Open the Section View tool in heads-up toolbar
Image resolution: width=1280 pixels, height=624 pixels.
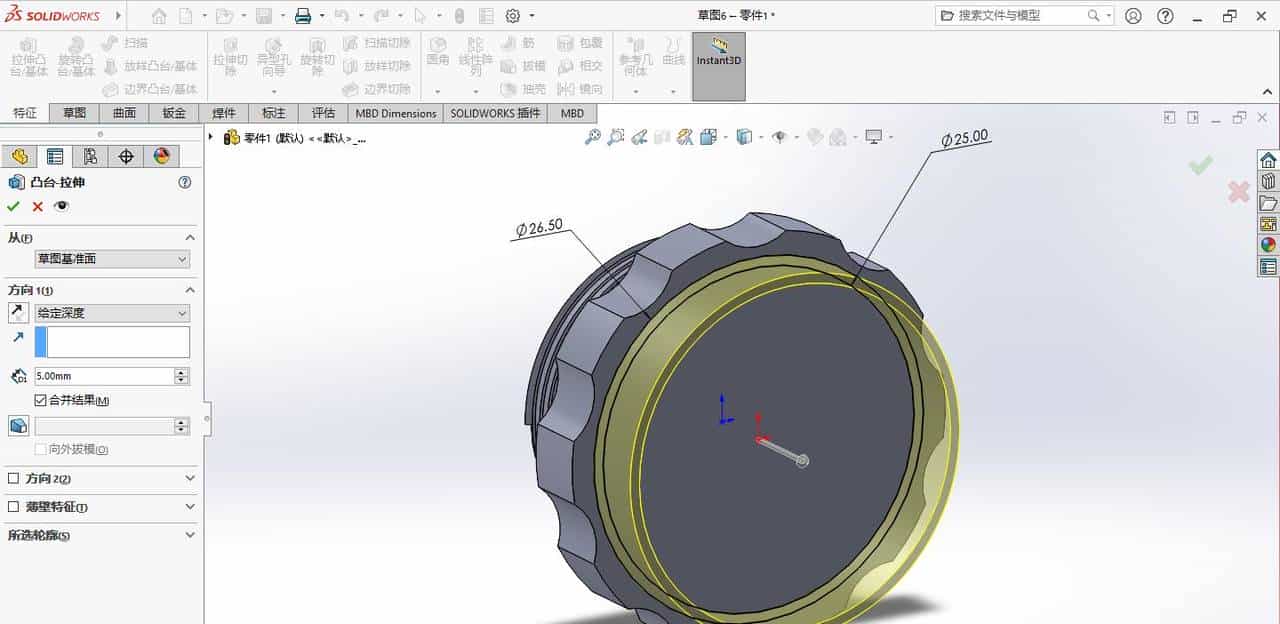point(683,136)
